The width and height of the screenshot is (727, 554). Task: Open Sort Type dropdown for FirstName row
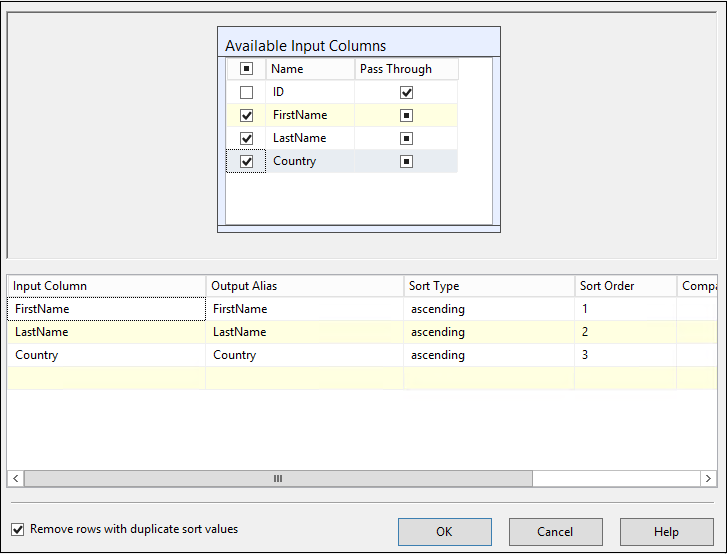489,309
